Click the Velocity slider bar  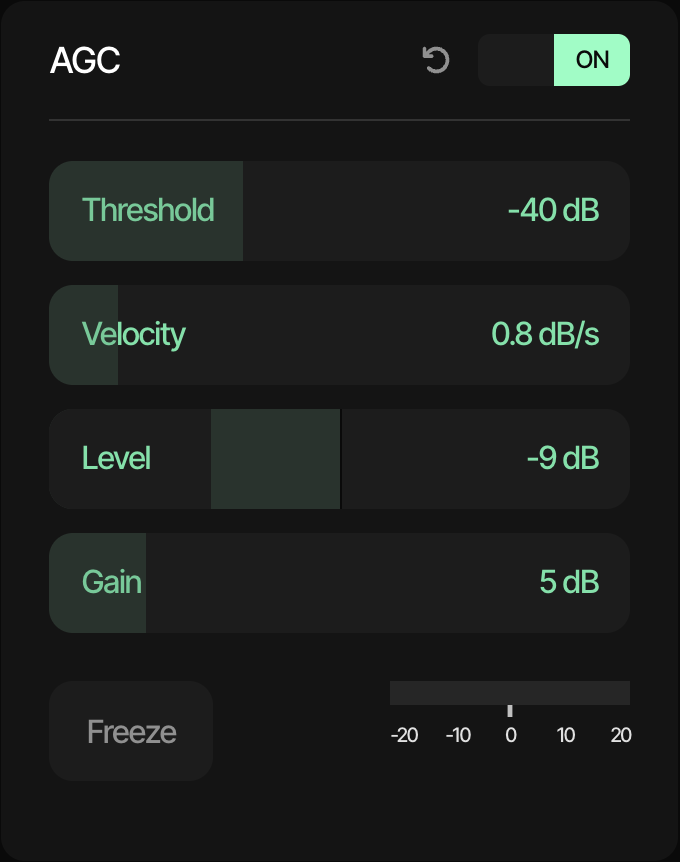pos(339,335)
